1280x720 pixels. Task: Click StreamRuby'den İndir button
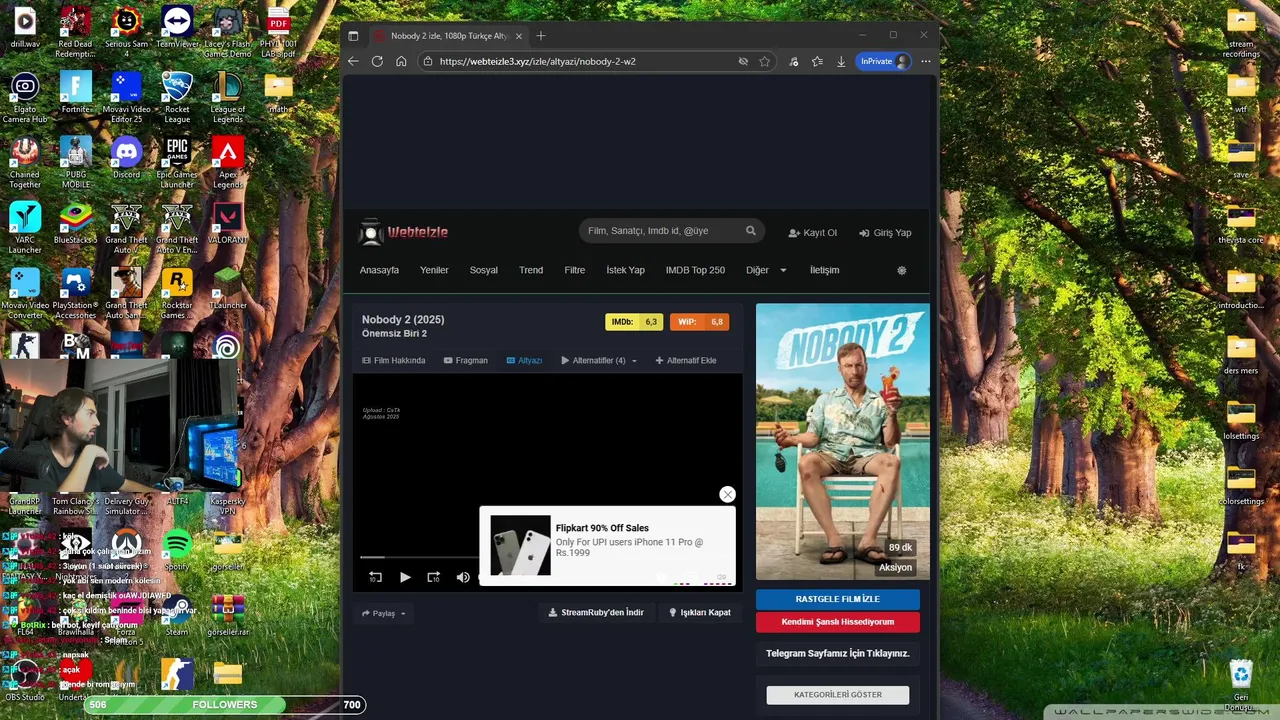tap(597, 612)
